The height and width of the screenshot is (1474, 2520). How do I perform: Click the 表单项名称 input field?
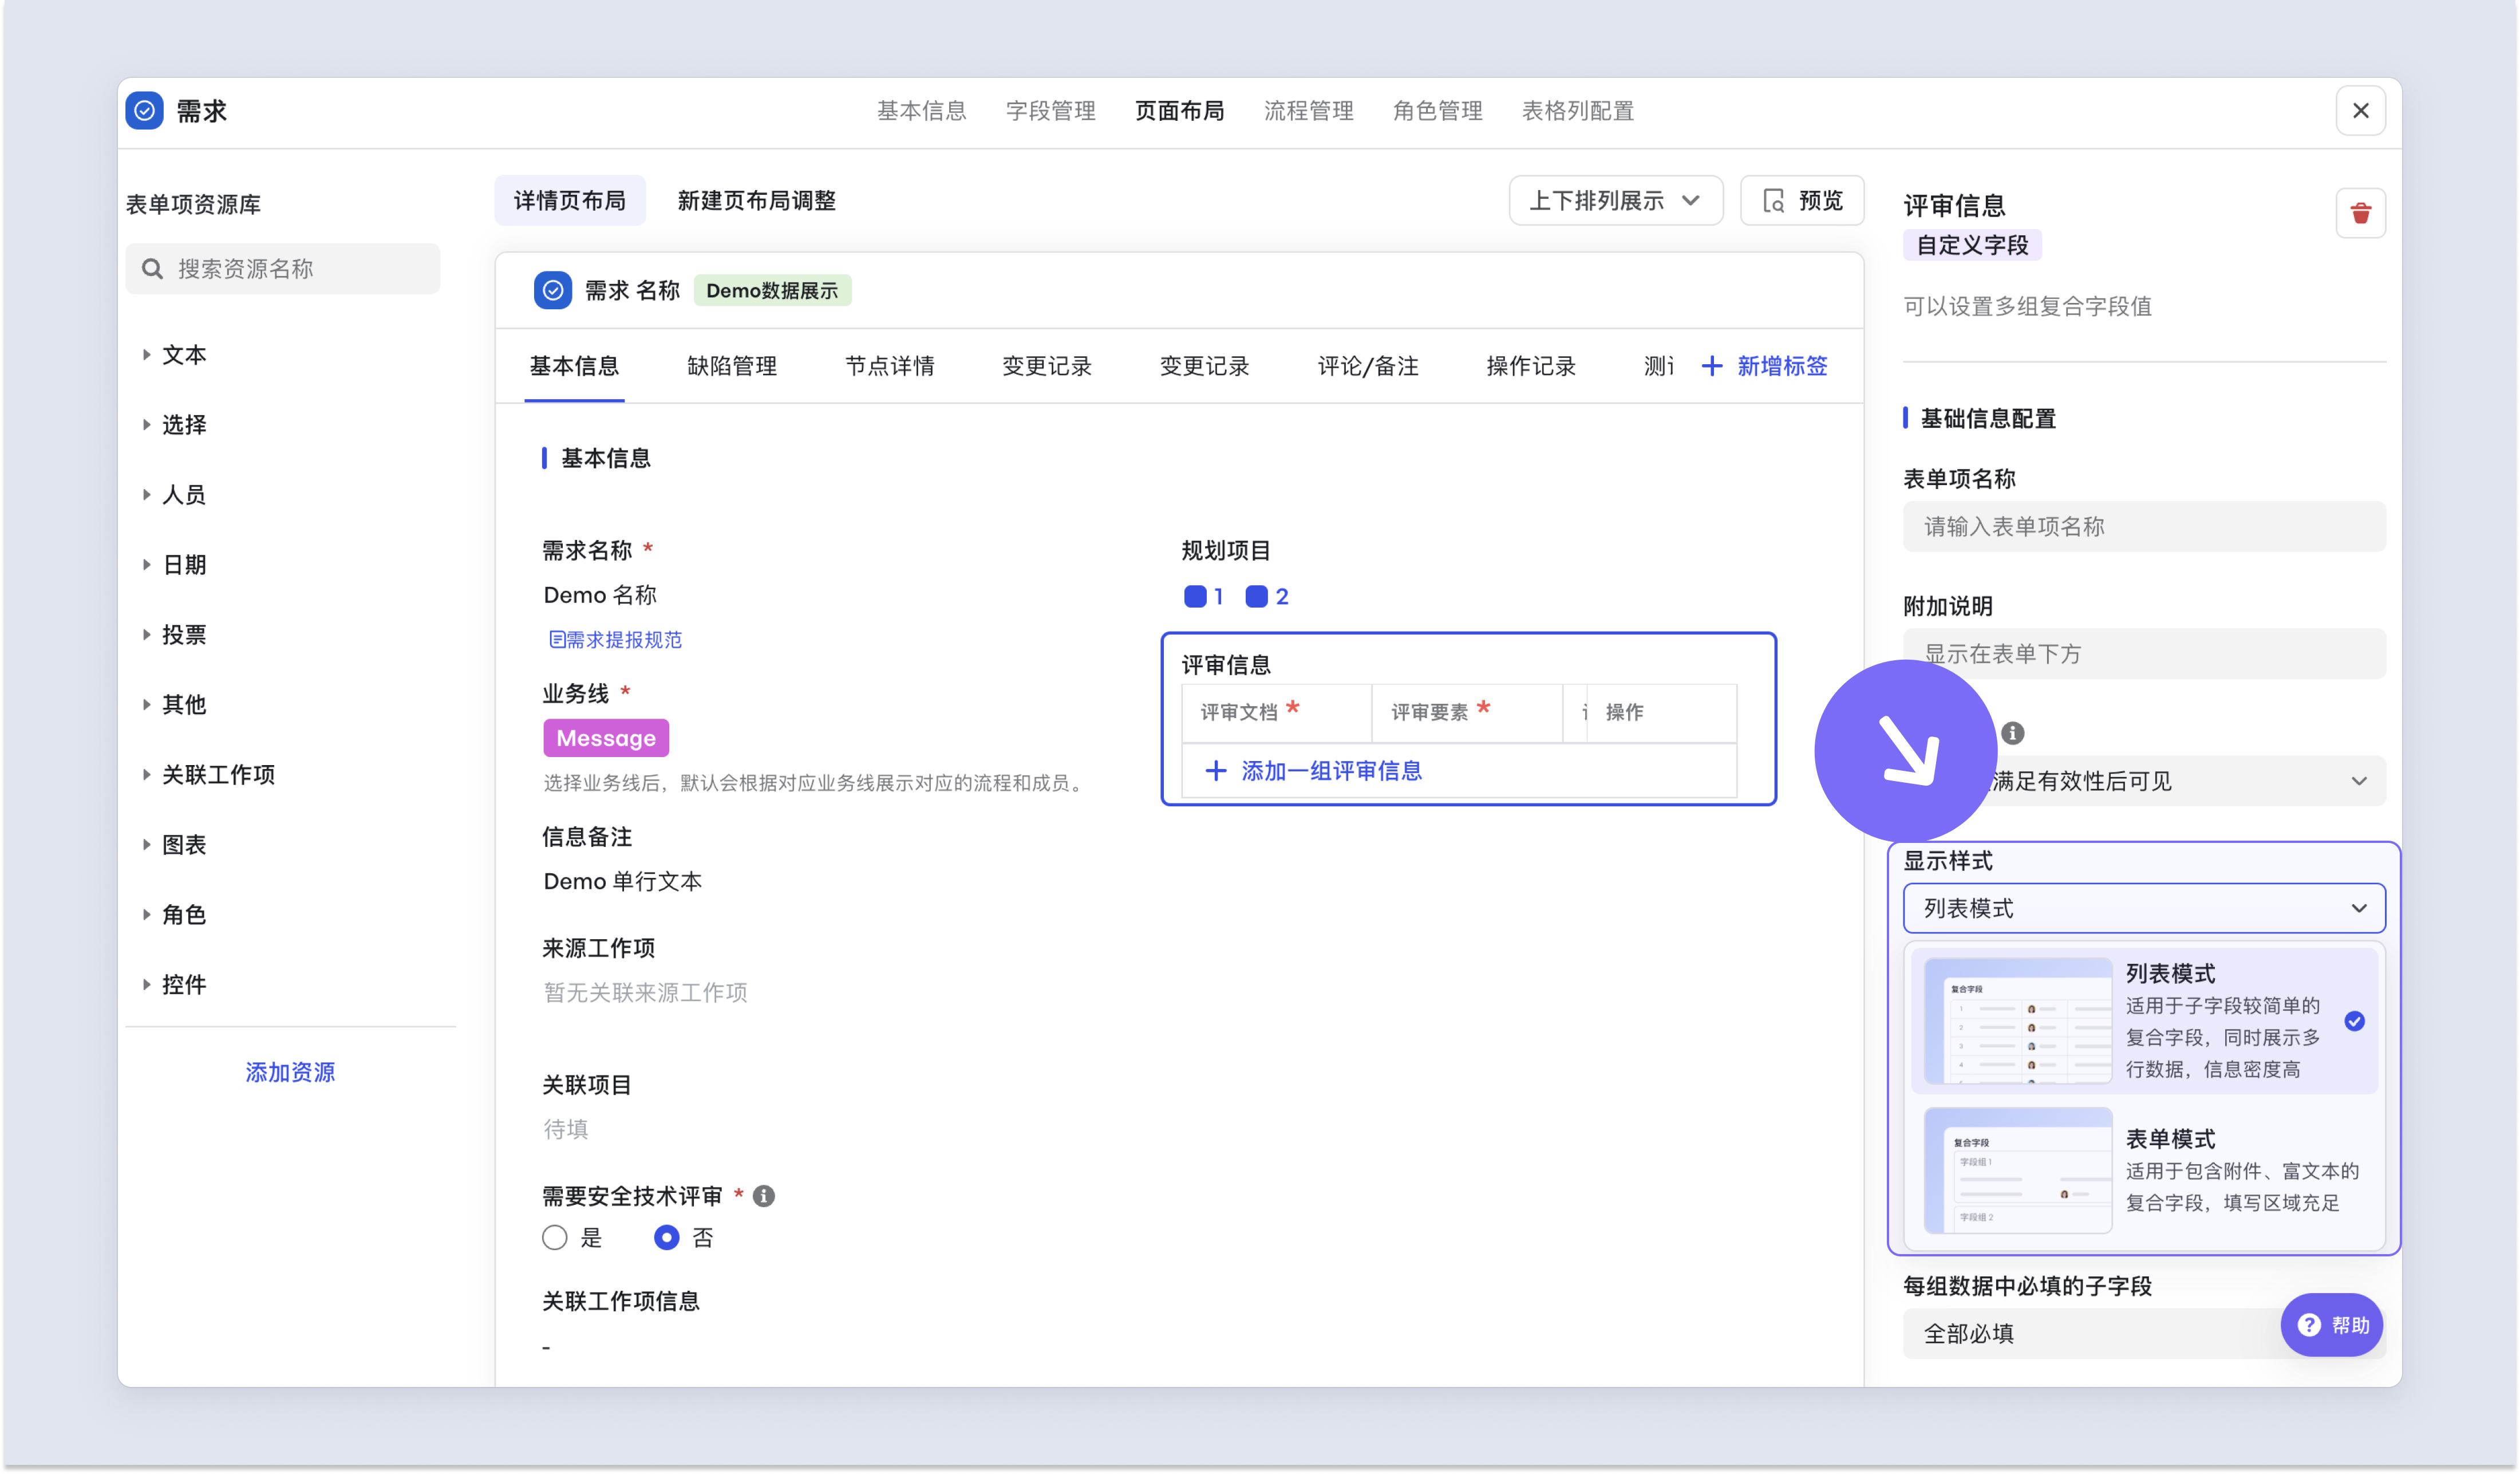(2144, 526)
